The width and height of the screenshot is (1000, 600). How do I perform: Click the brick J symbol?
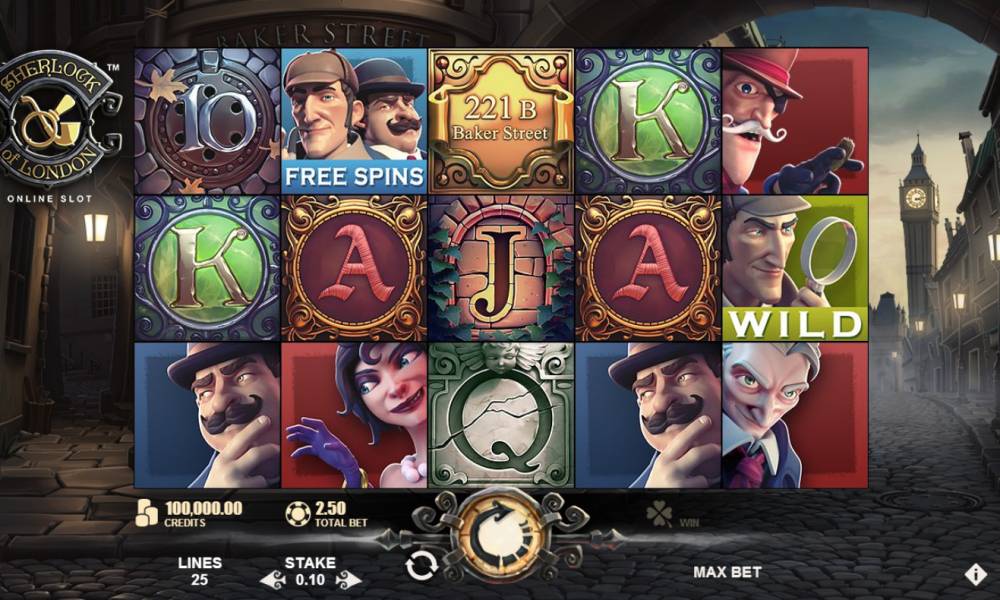coord(501,268)
